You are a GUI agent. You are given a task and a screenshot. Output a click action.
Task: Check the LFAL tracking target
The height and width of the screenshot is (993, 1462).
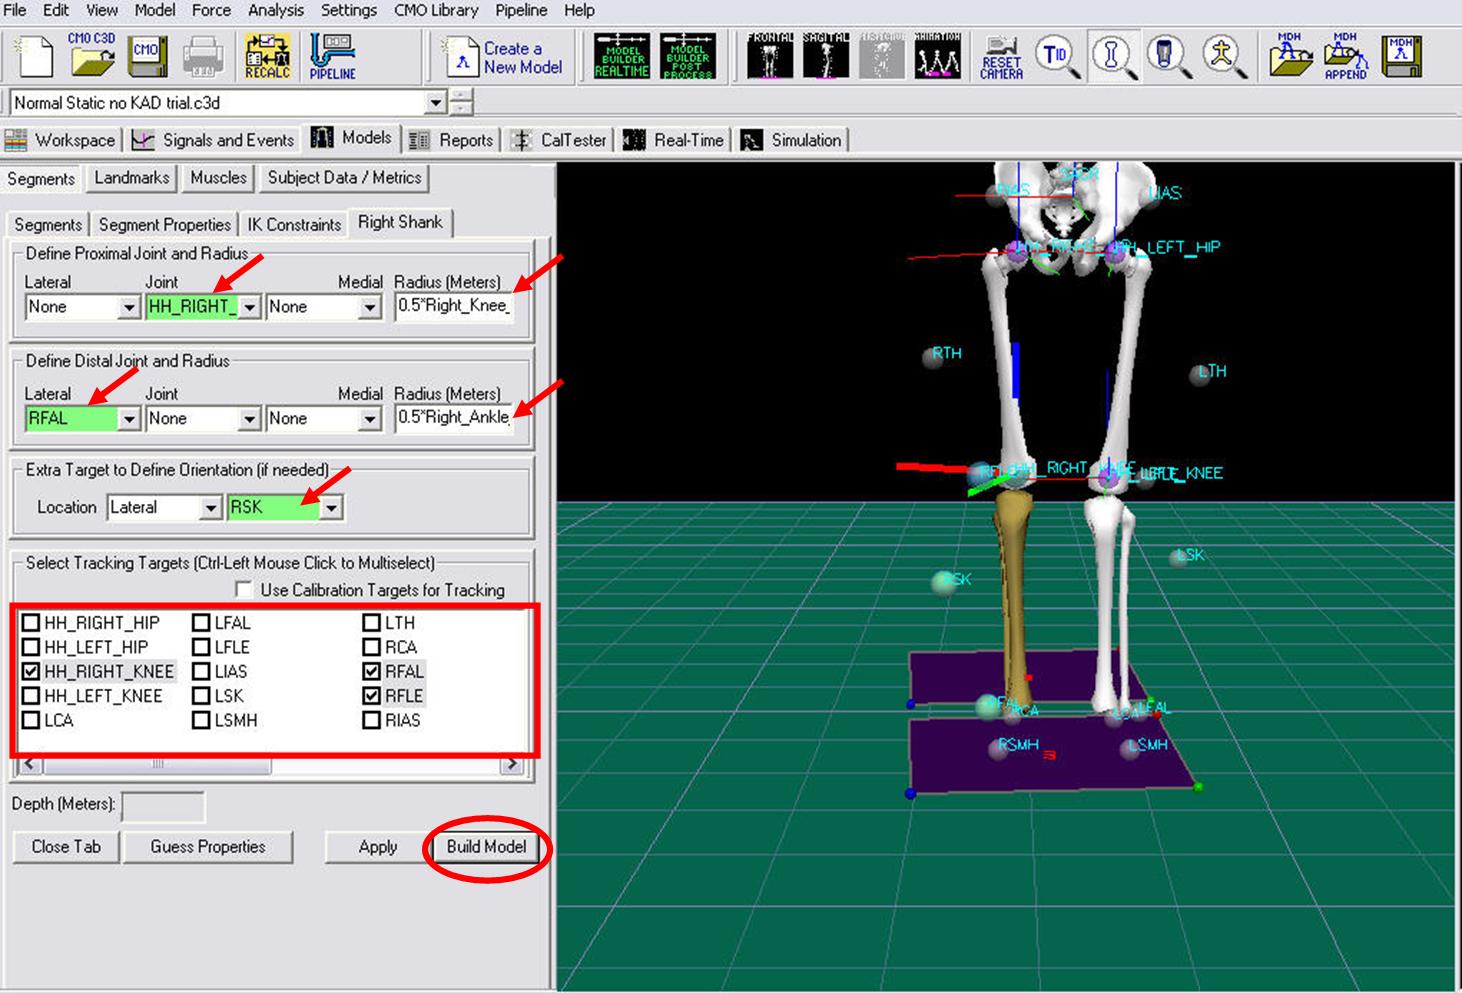(201, 622)
